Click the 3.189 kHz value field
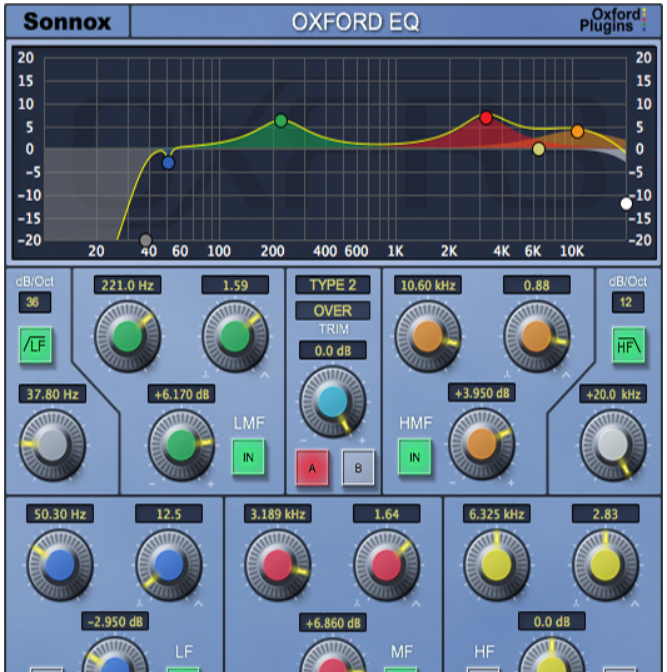The image size is (667, 672). 278,514
